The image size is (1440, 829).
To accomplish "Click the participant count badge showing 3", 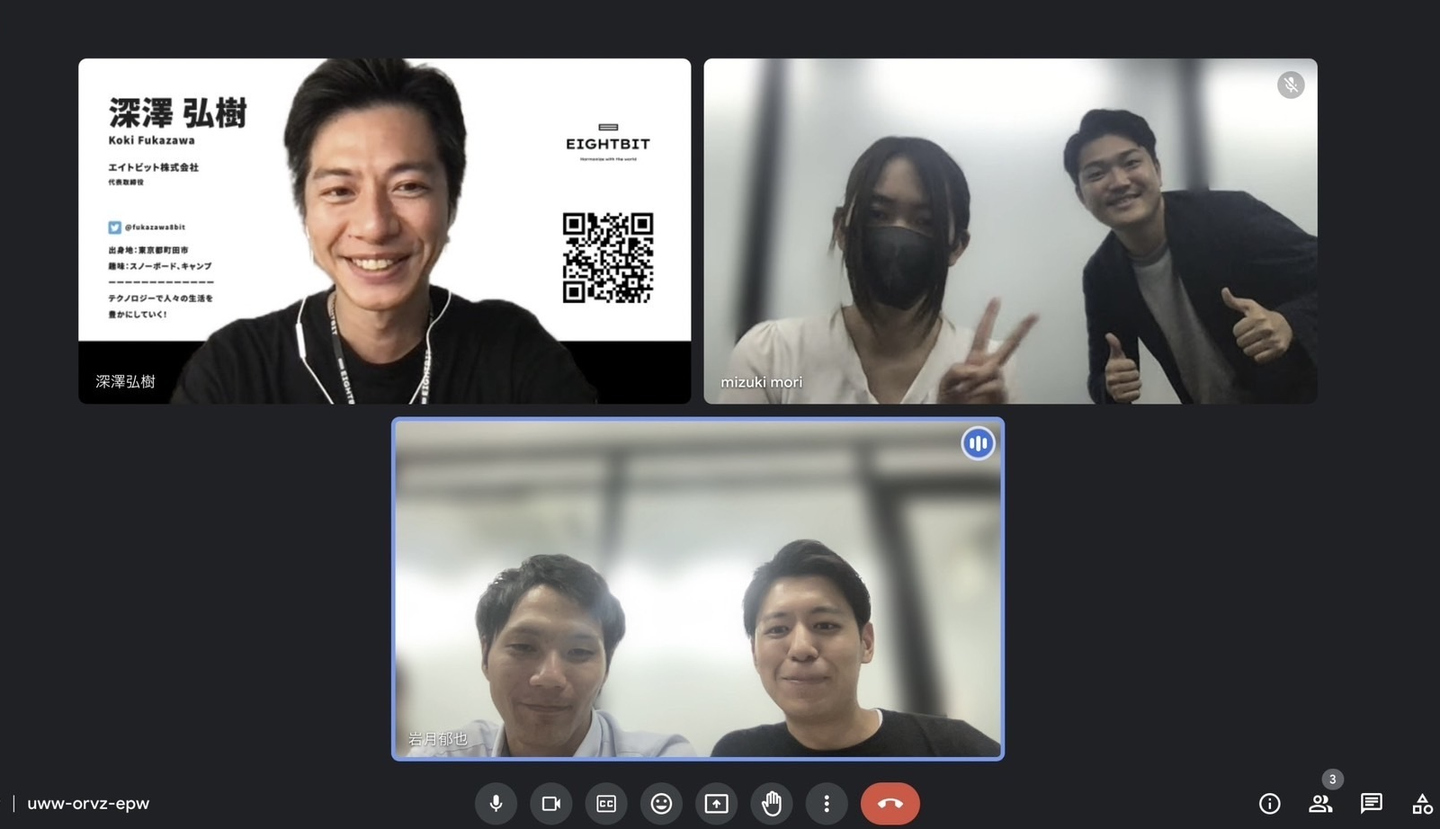I will [x=1332, y=779].
